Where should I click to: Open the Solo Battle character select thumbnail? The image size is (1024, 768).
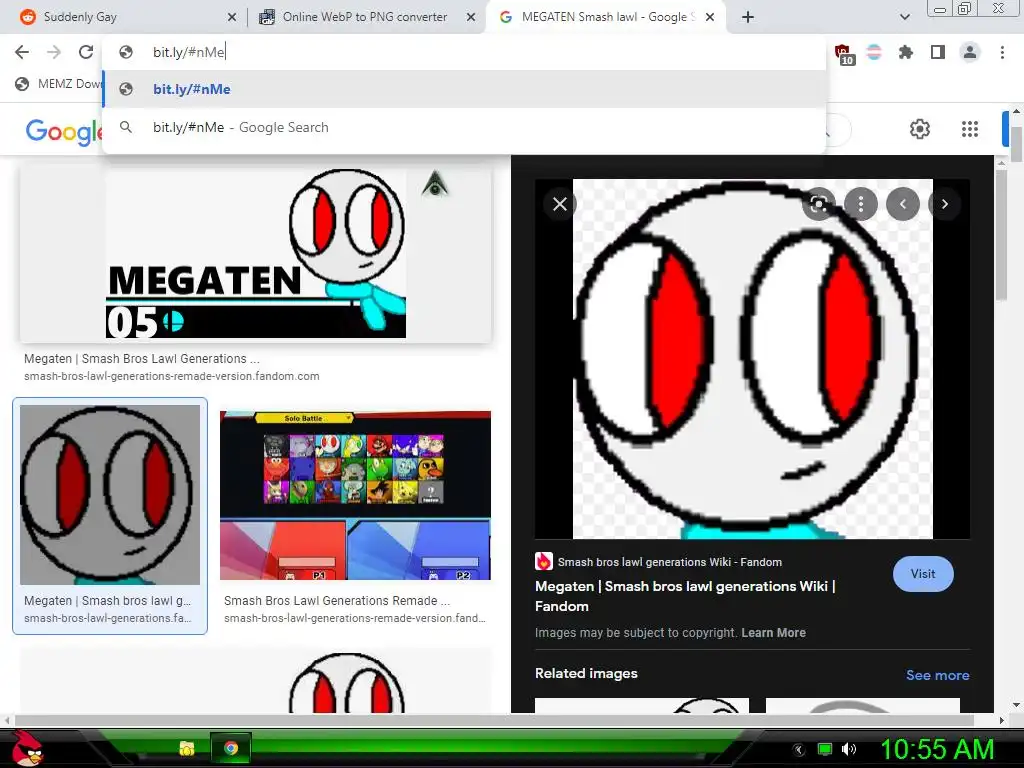[x=355, y=495]
